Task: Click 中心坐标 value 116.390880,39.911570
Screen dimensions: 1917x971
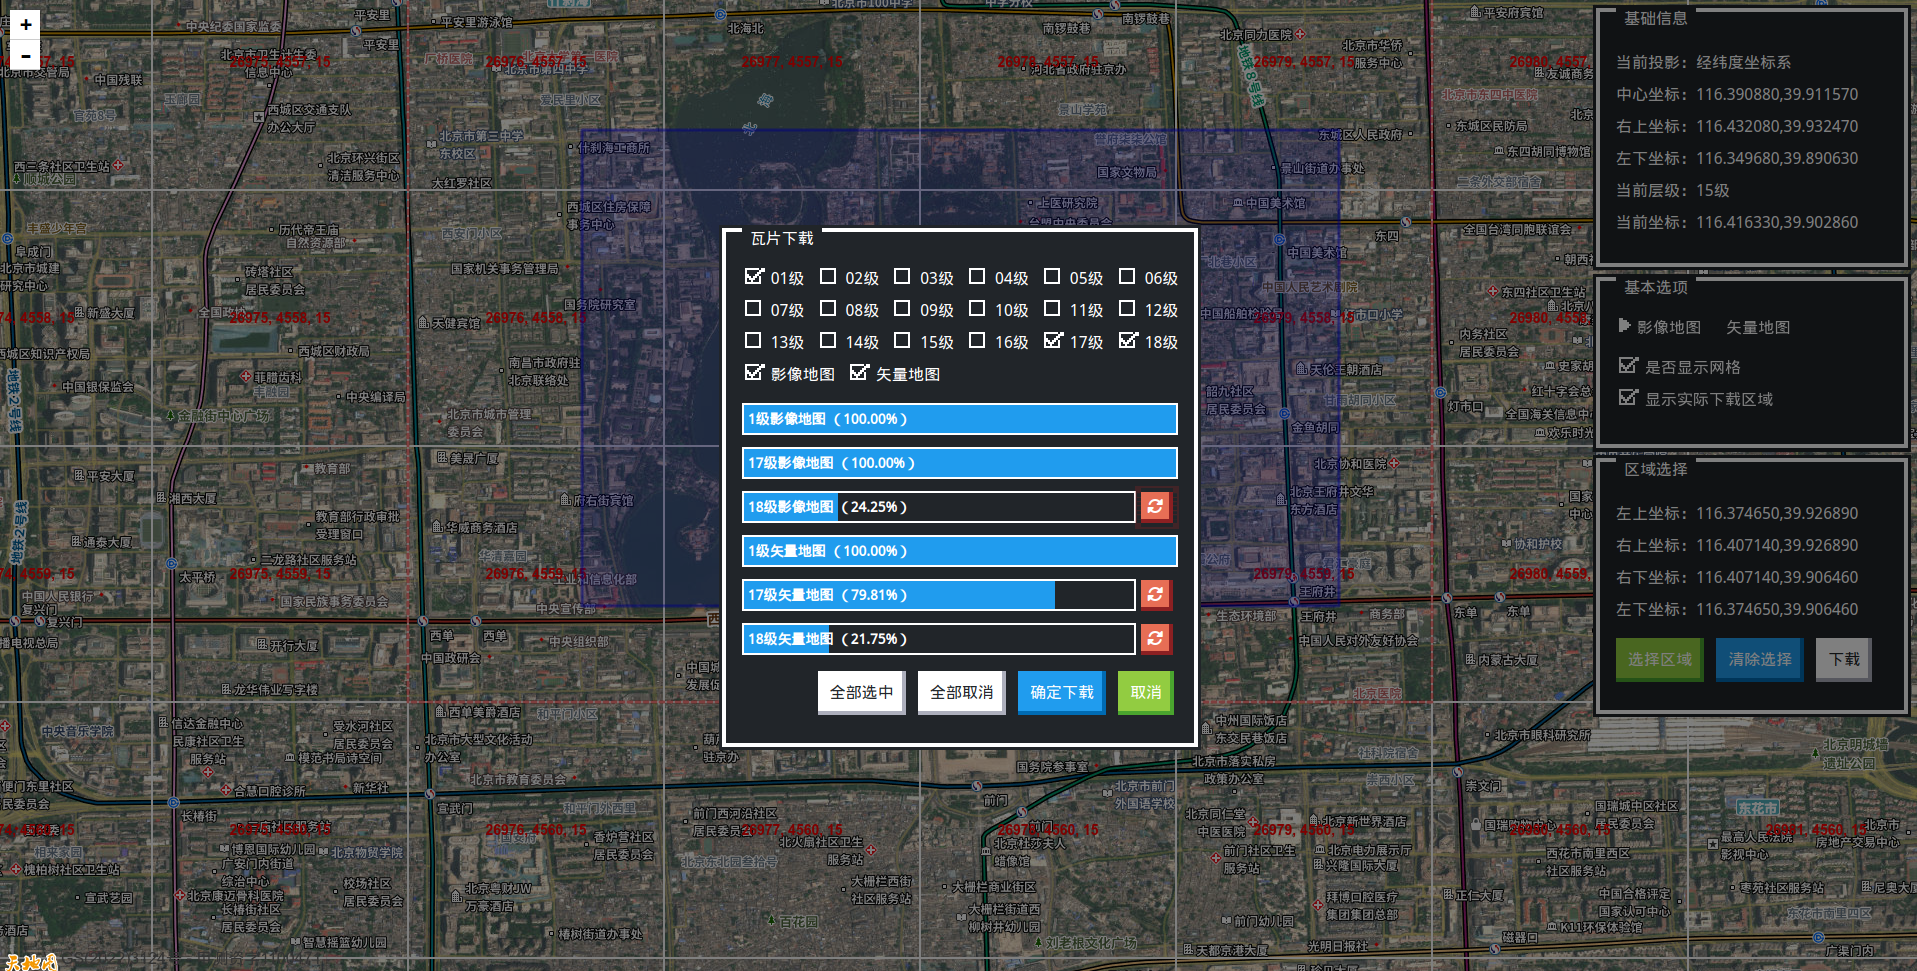Action: click(1777, 94)
